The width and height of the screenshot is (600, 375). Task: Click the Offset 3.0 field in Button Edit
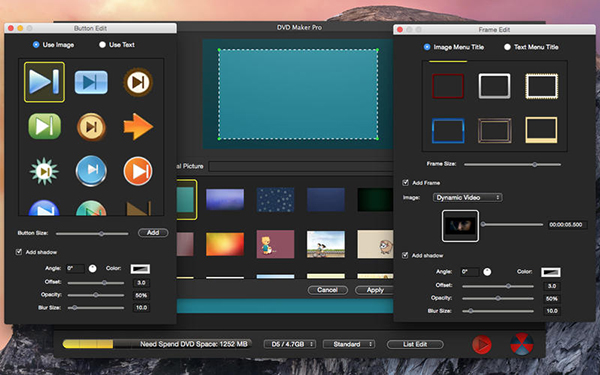point(141,283)
